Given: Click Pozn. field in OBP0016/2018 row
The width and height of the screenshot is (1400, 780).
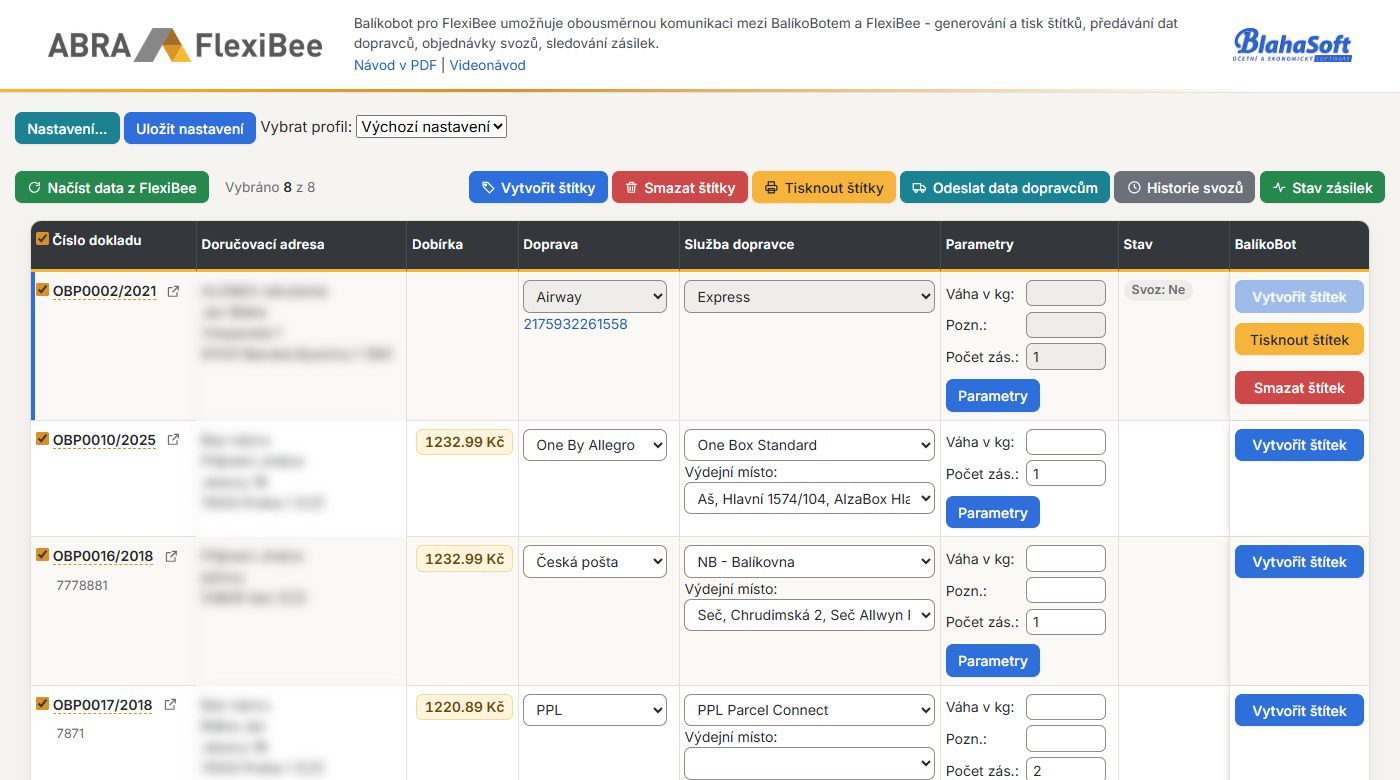Looking at the screenshot, I should pyautogui.click(x=1066, y=590).
